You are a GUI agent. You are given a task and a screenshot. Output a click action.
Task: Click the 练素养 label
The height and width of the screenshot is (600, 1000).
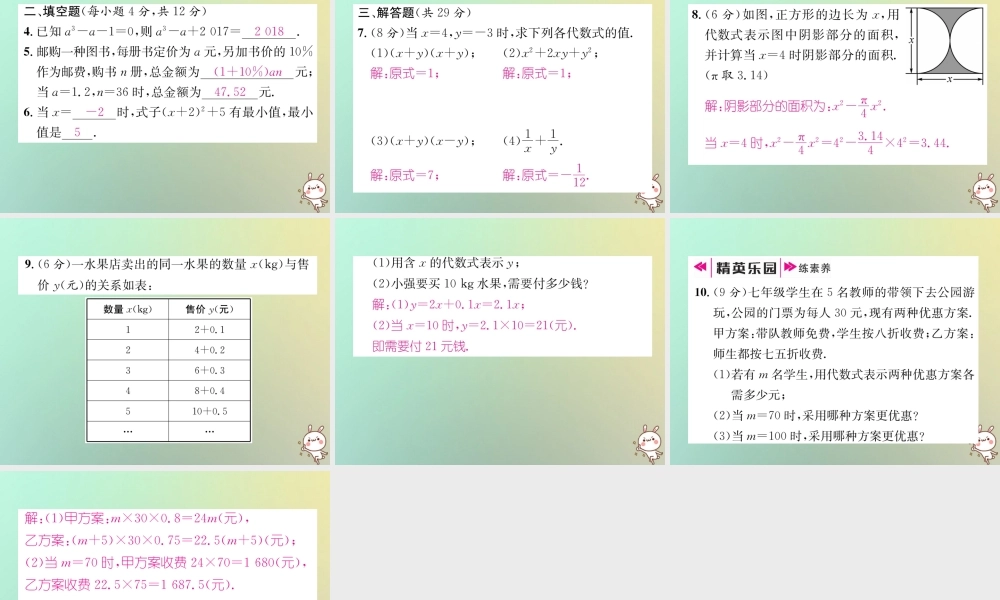point(814,268)
